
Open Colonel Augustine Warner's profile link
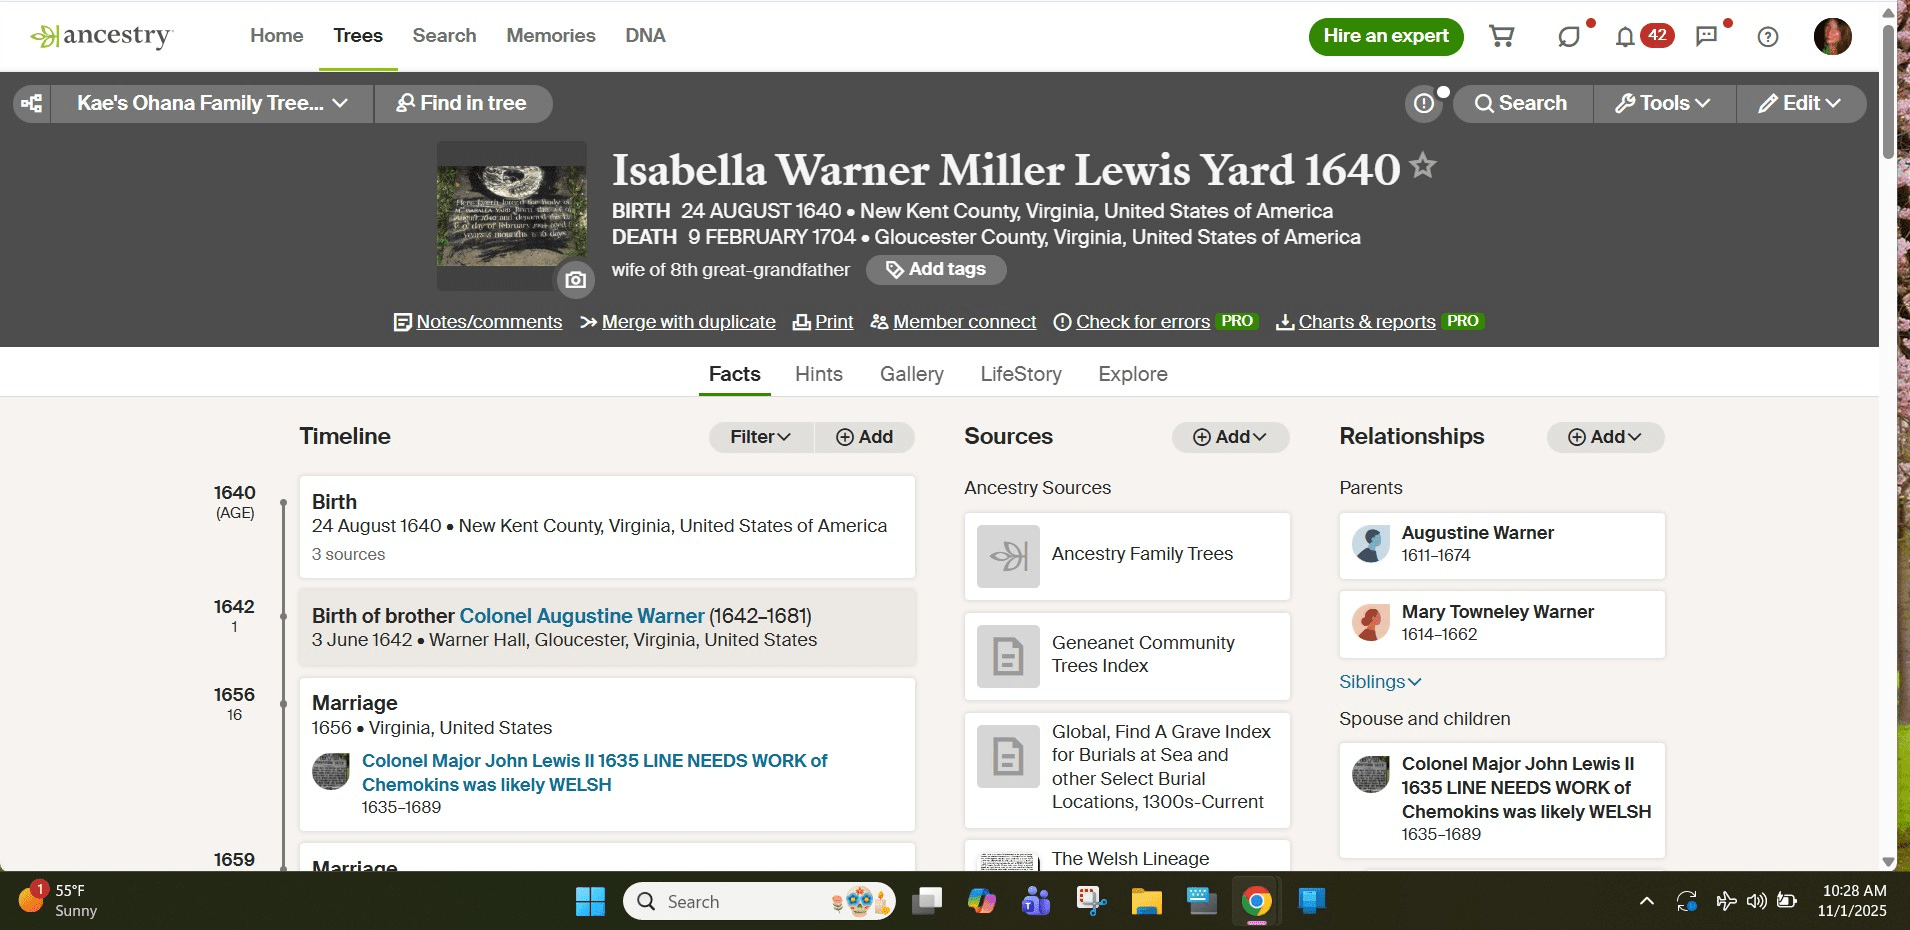click(x=581, y=616)
